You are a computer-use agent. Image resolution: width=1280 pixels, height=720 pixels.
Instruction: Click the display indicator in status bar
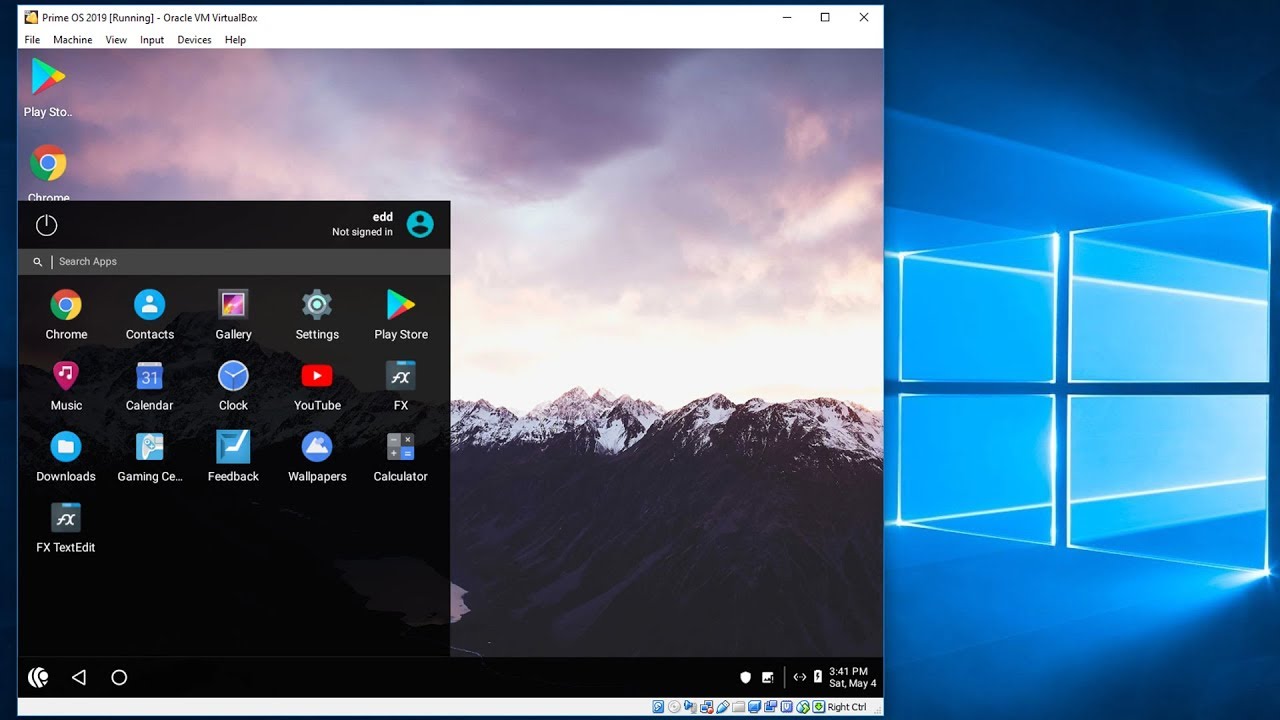click(x=754, y=707)
